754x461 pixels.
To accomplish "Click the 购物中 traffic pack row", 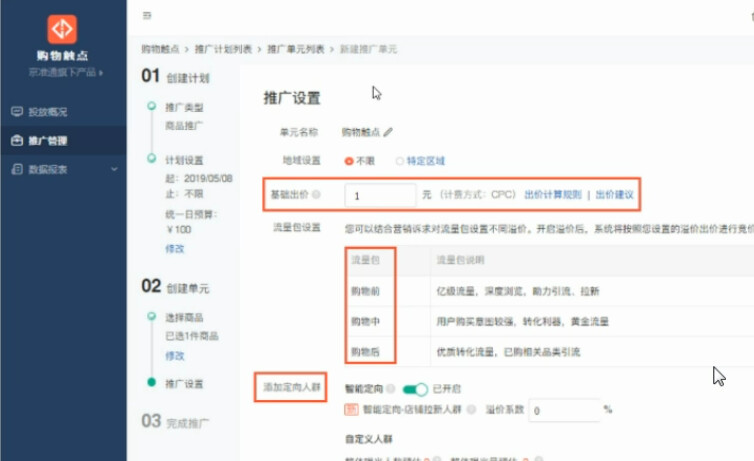I will point(365,321).
